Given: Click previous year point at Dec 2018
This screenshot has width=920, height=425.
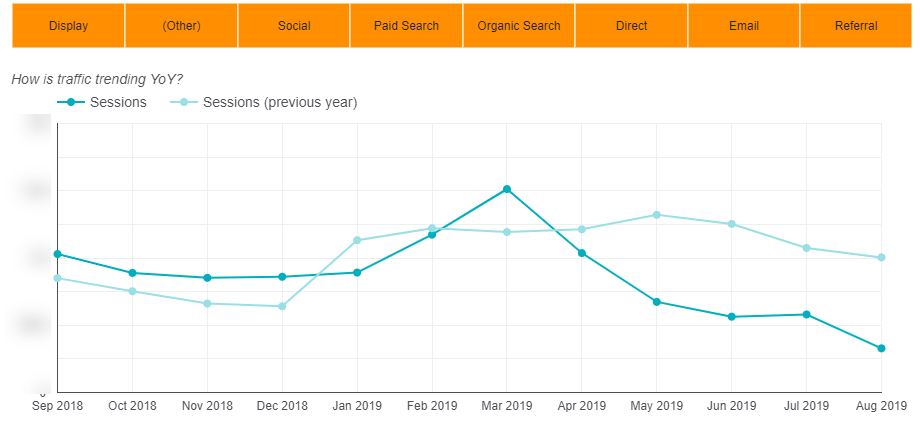Looking at the screenshot, I should click(x=282, y=306).
